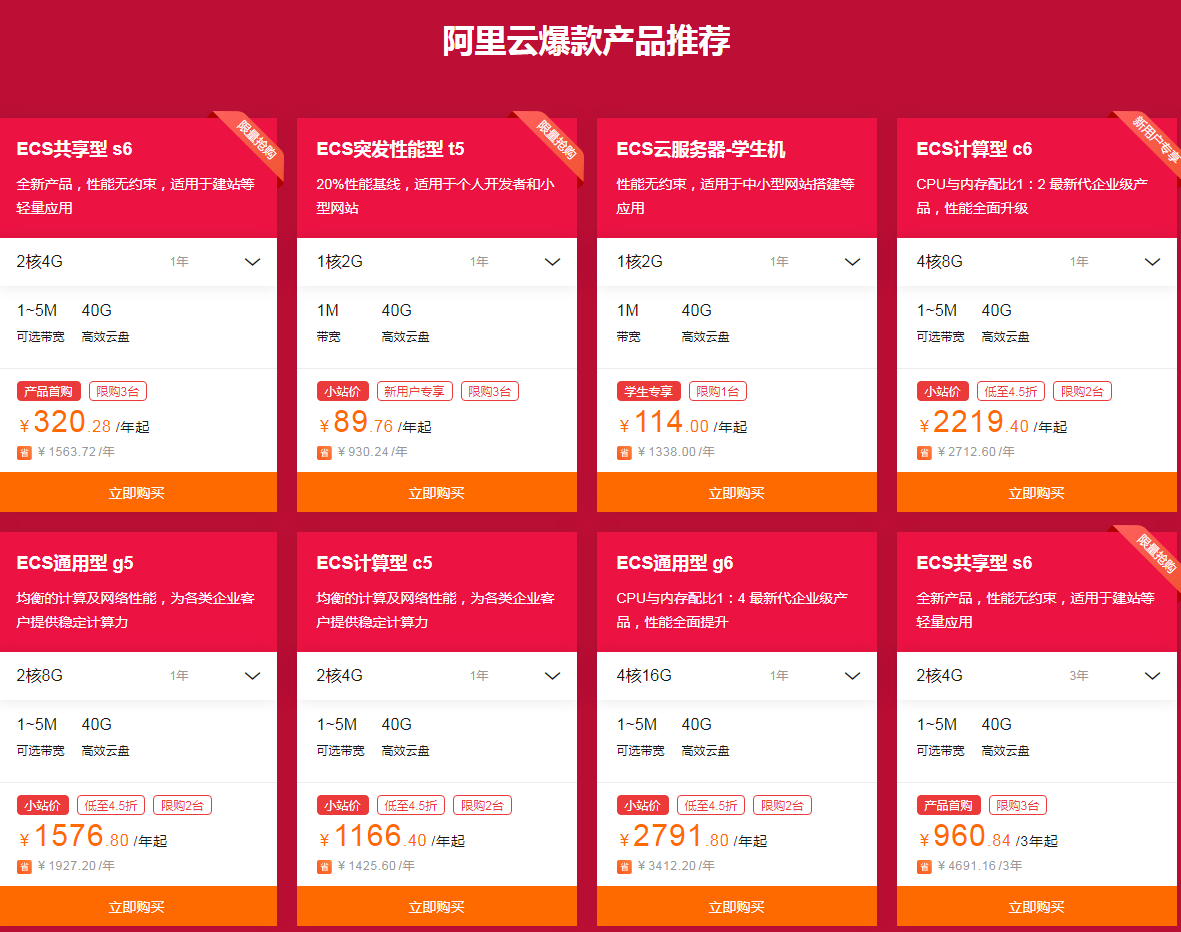The height and width of the screenshot is (932, 1181).
Task: Click the 省 savings icon beside ¥4691.16/3年
Action: tap(924, 866)
